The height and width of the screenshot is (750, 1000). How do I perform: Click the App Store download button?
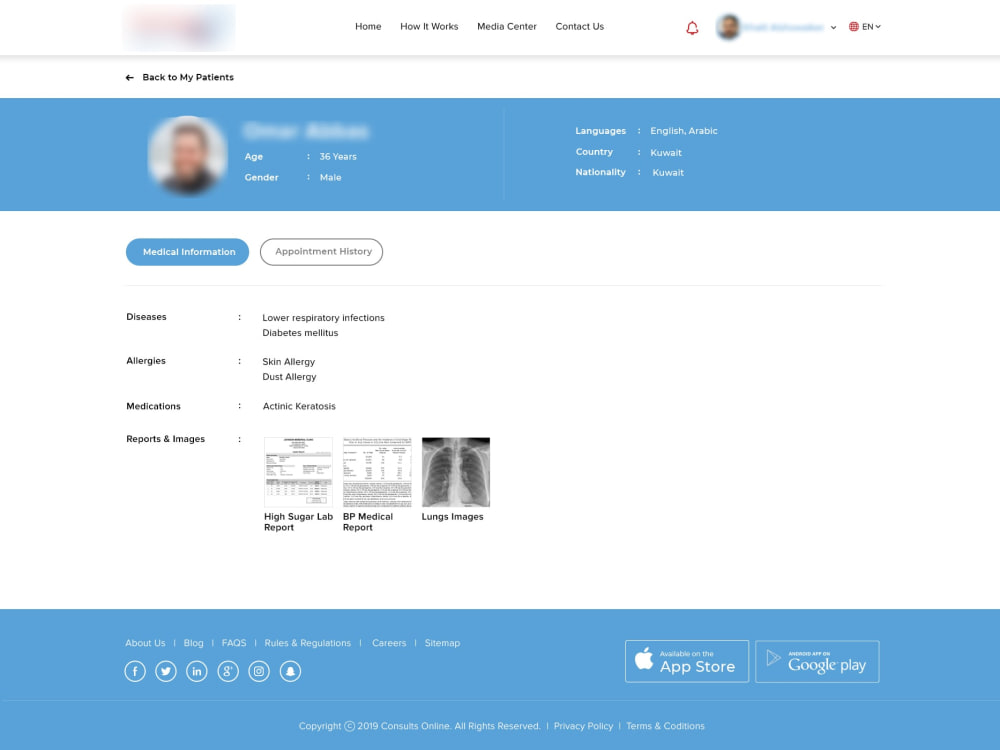[687, 661]
